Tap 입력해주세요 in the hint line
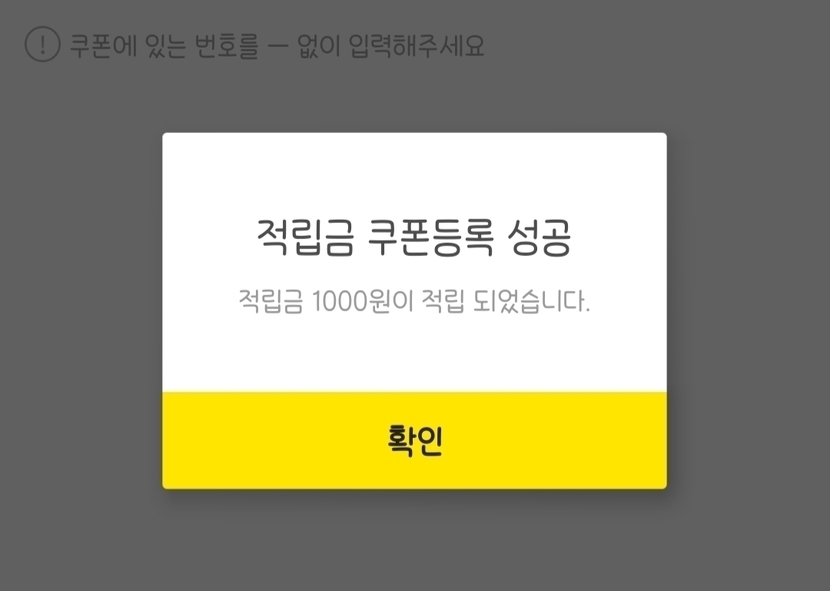 click(417, 46)
